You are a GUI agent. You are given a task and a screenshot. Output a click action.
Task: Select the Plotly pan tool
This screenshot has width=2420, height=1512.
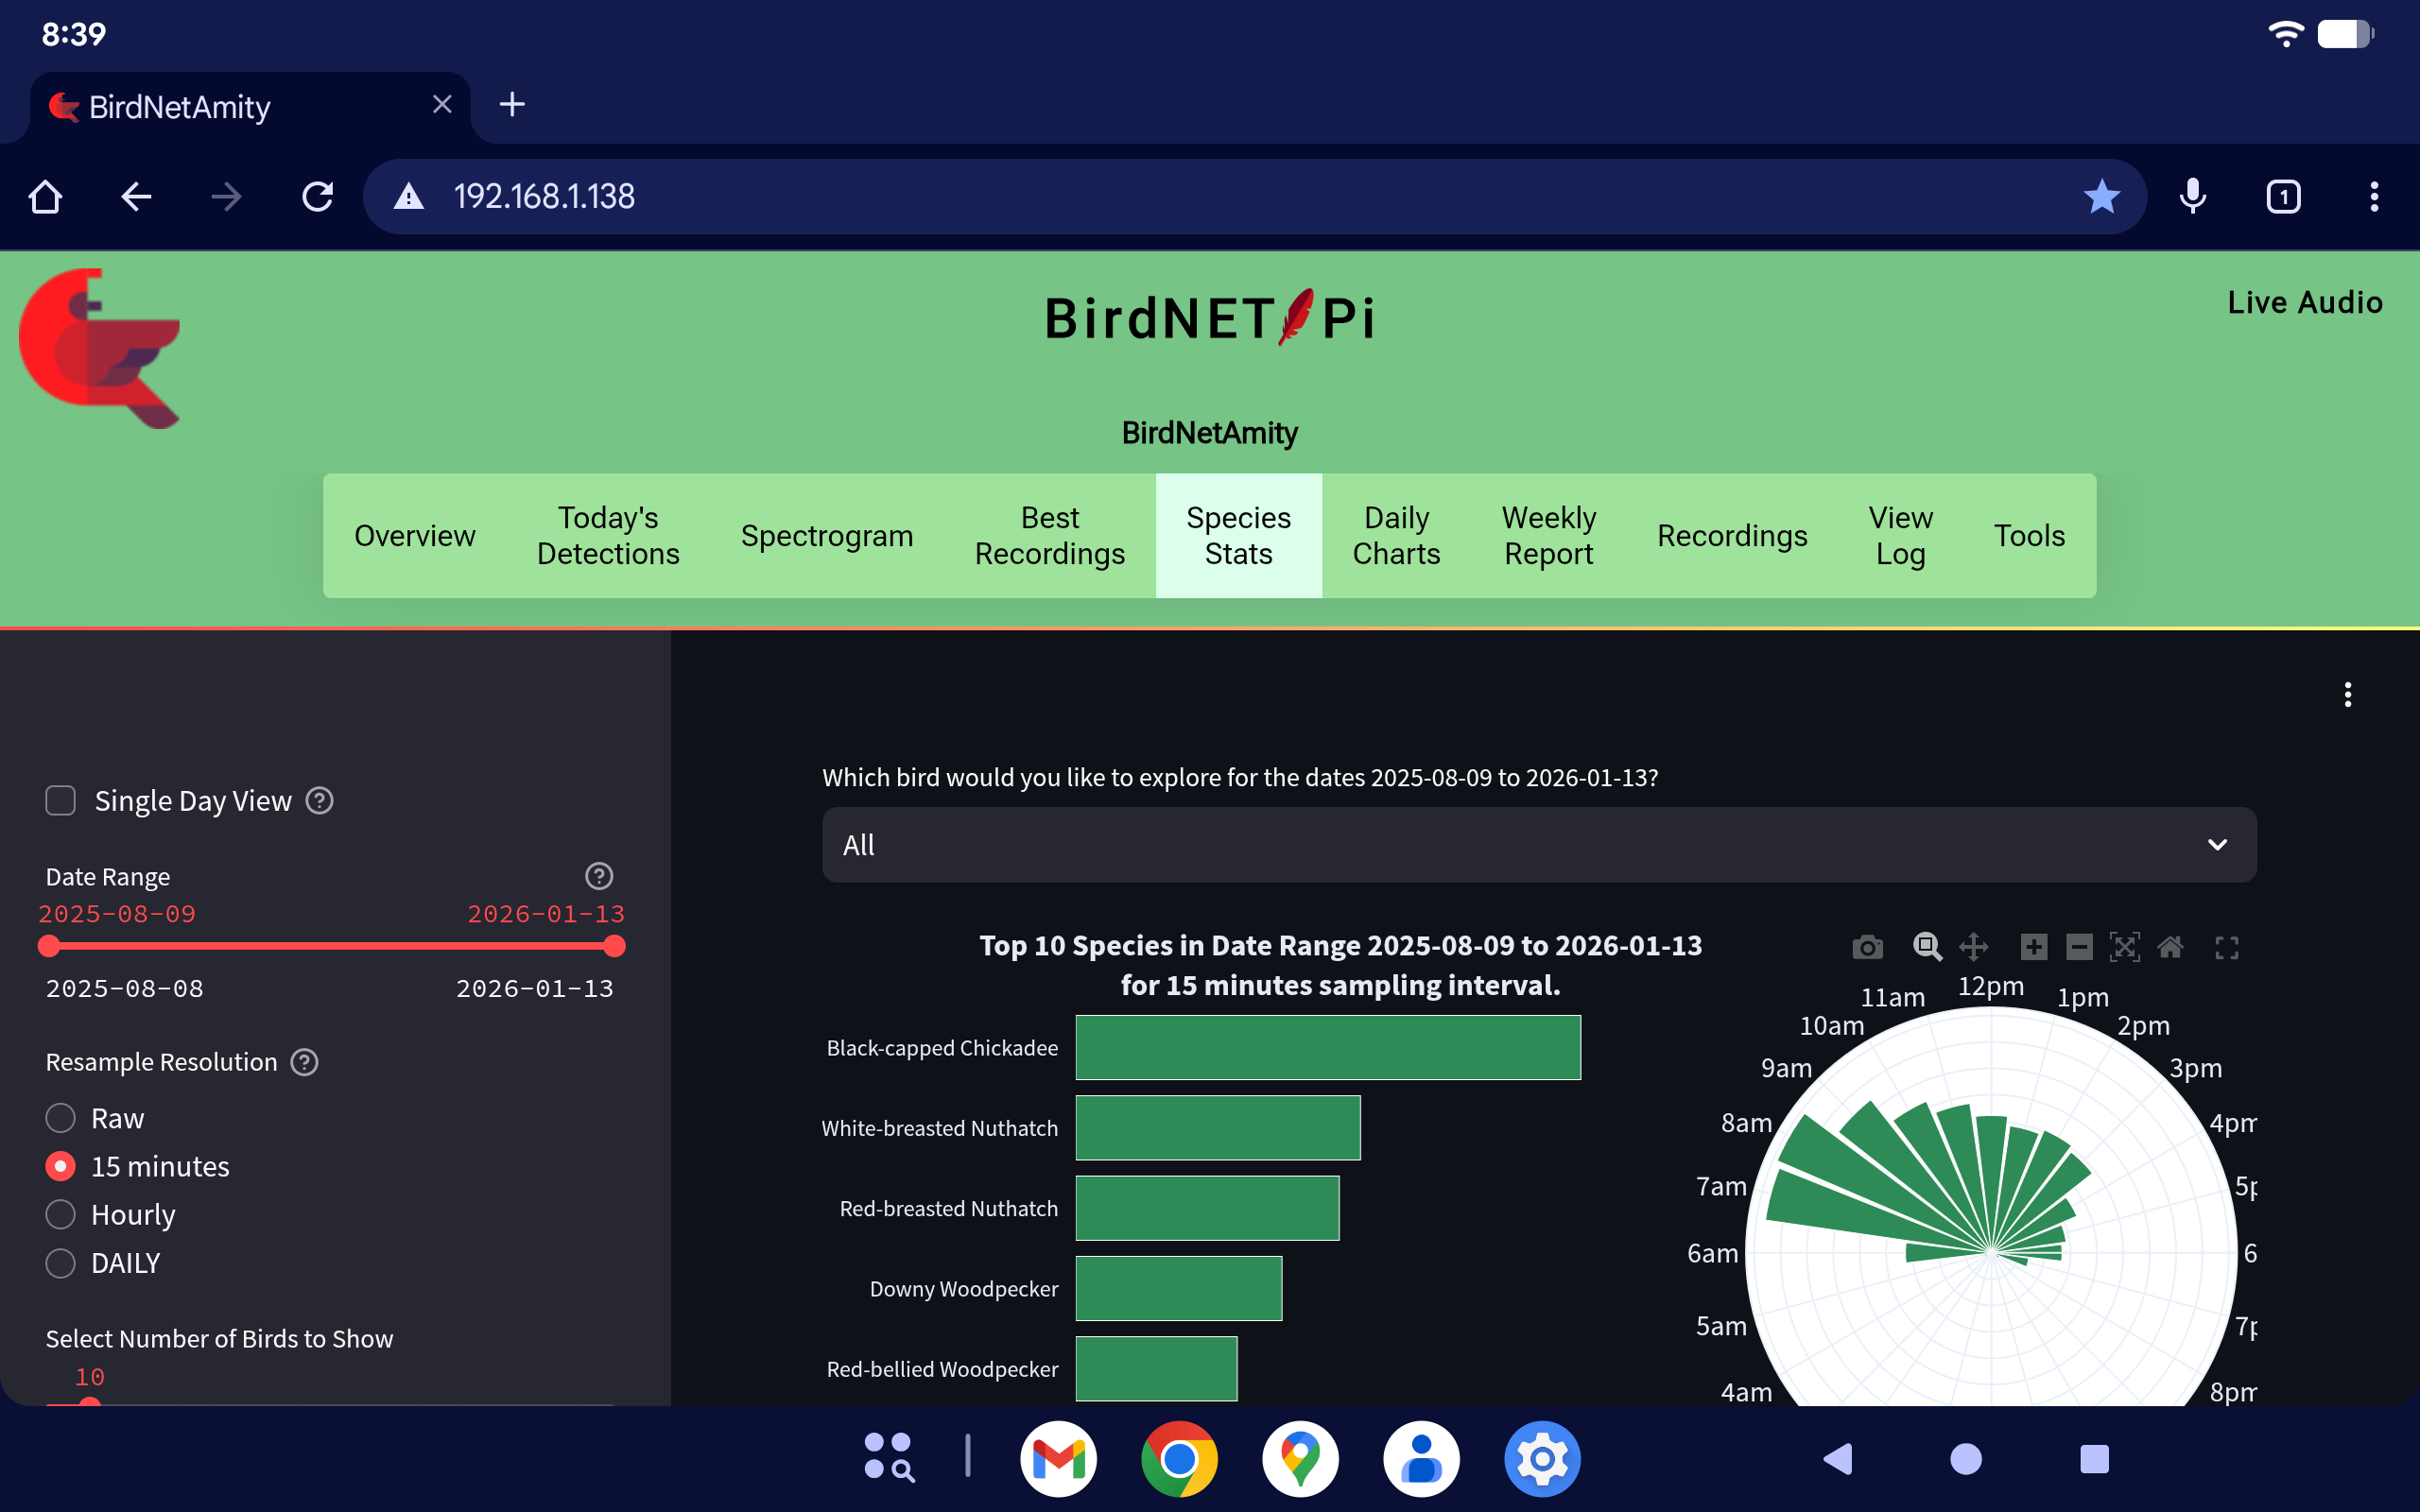coord(1973,946)
